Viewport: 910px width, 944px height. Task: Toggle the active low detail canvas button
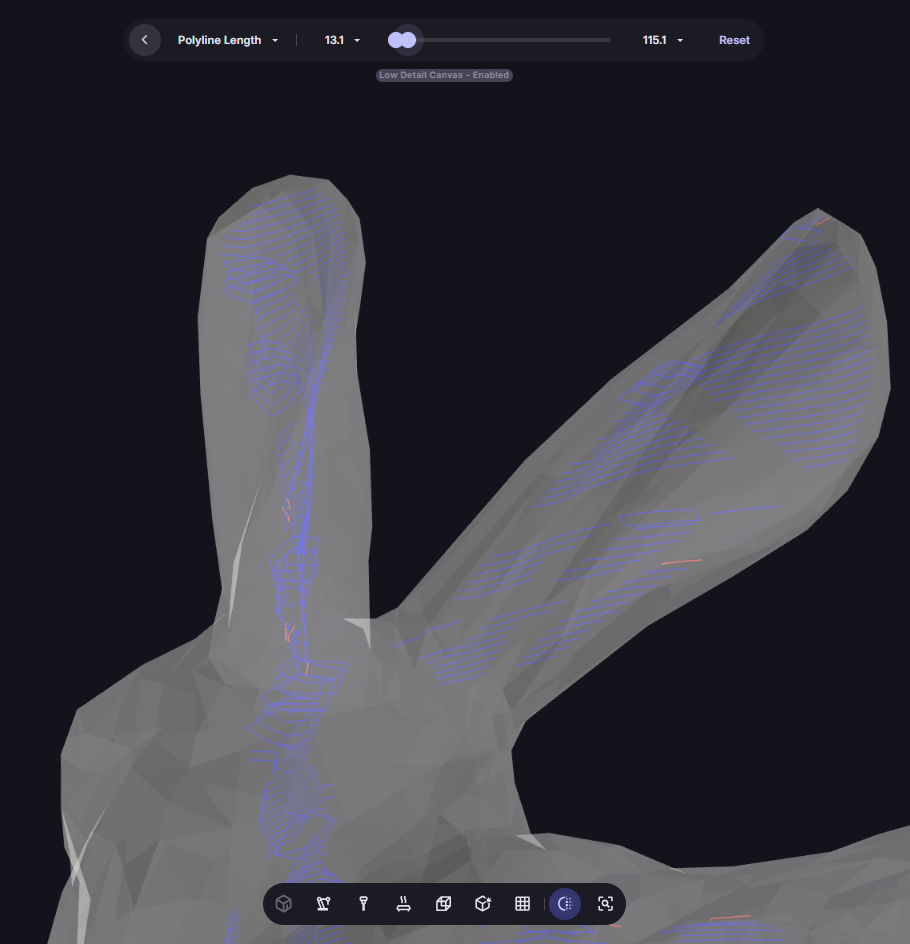565,904
